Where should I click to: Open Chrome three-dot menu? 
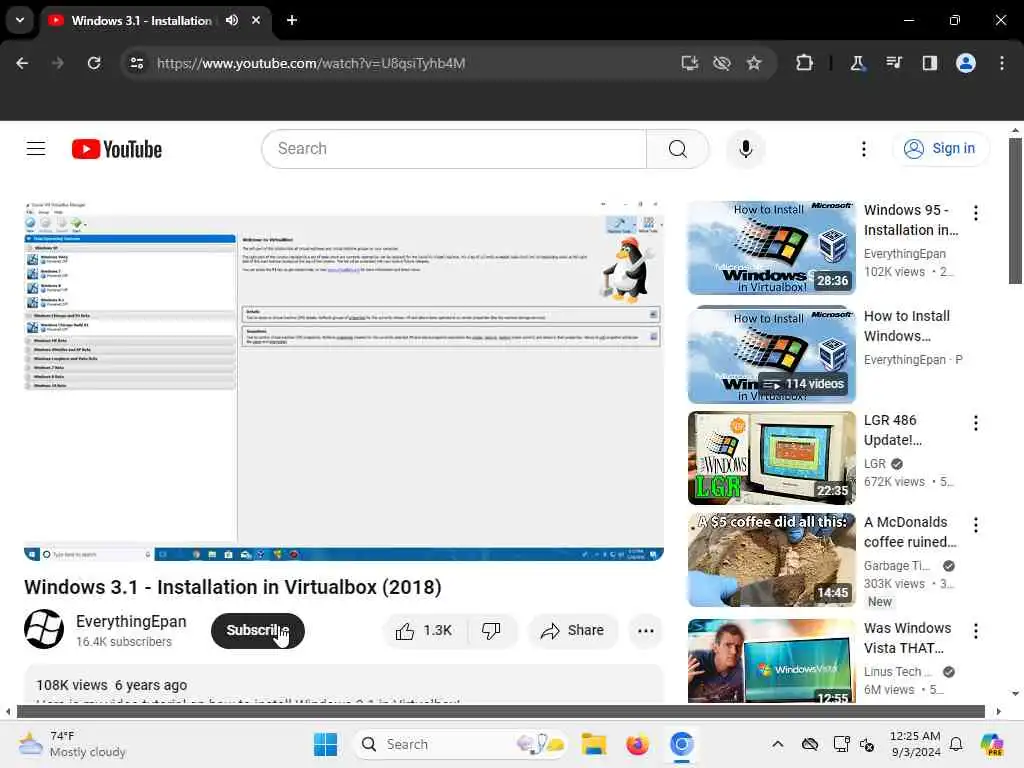click(1002, 63)
